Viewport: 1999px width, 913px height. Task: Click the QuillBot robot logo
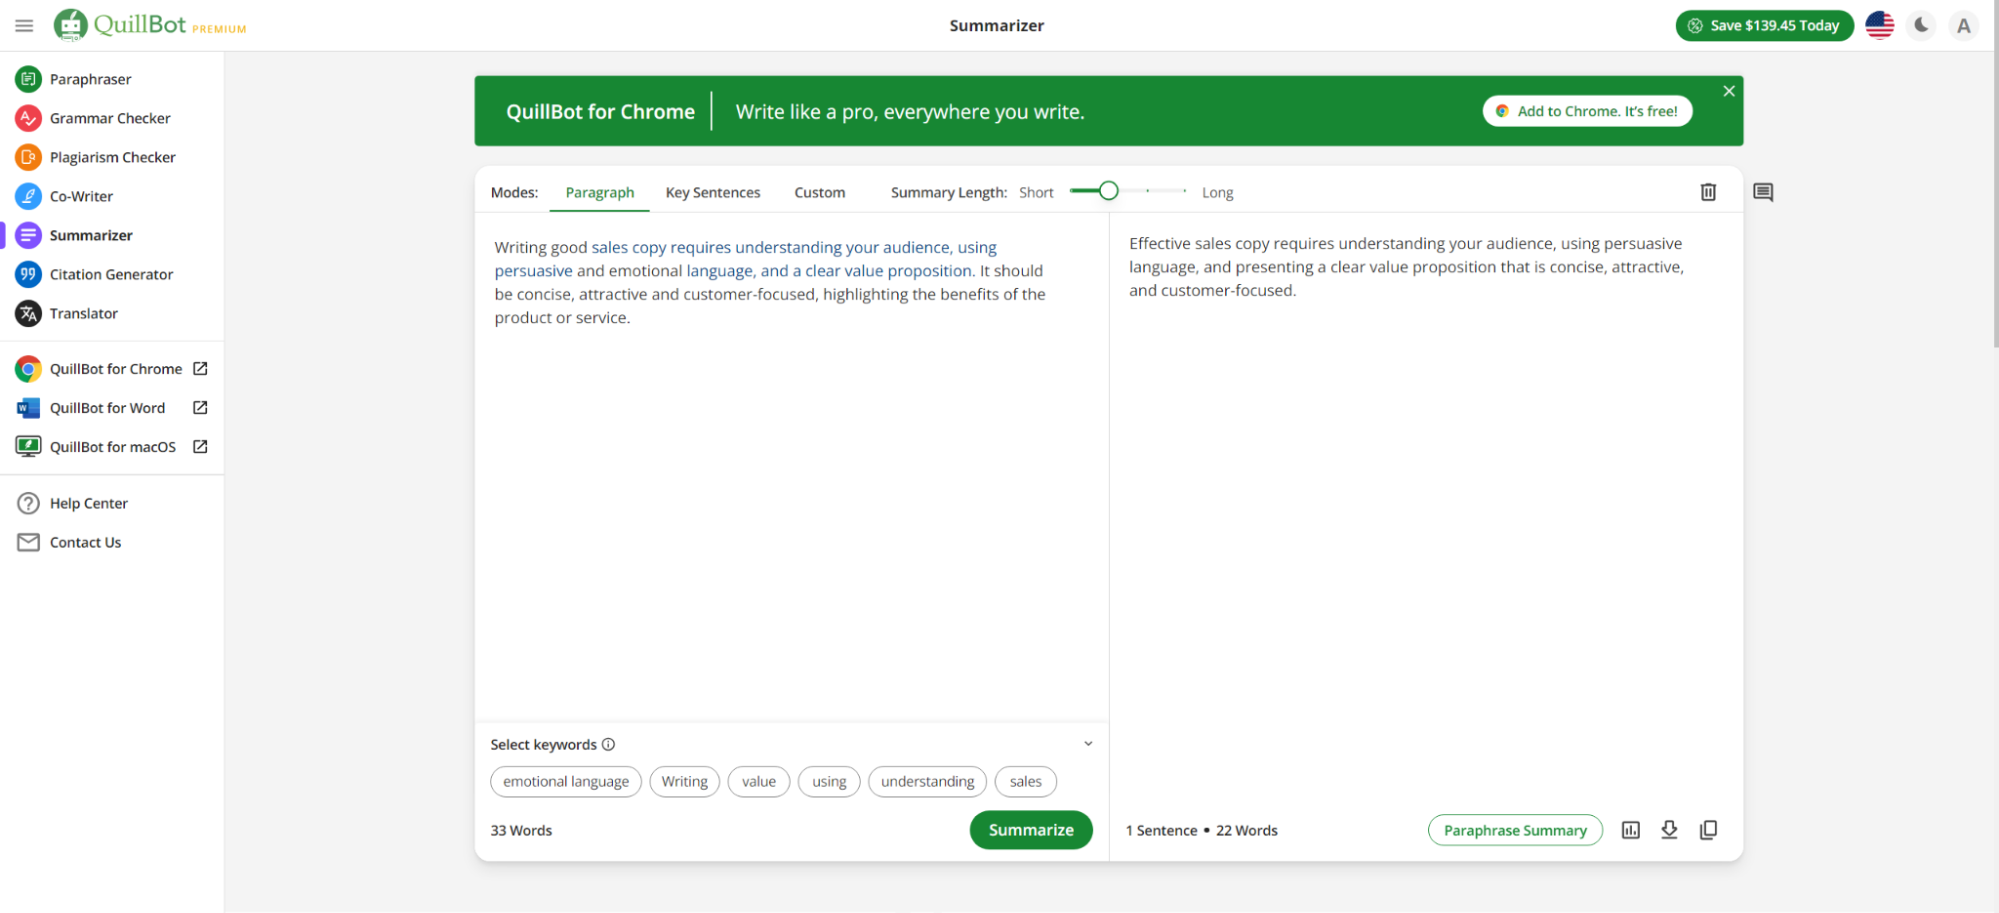pyautogui.click(x=70, y=25)
